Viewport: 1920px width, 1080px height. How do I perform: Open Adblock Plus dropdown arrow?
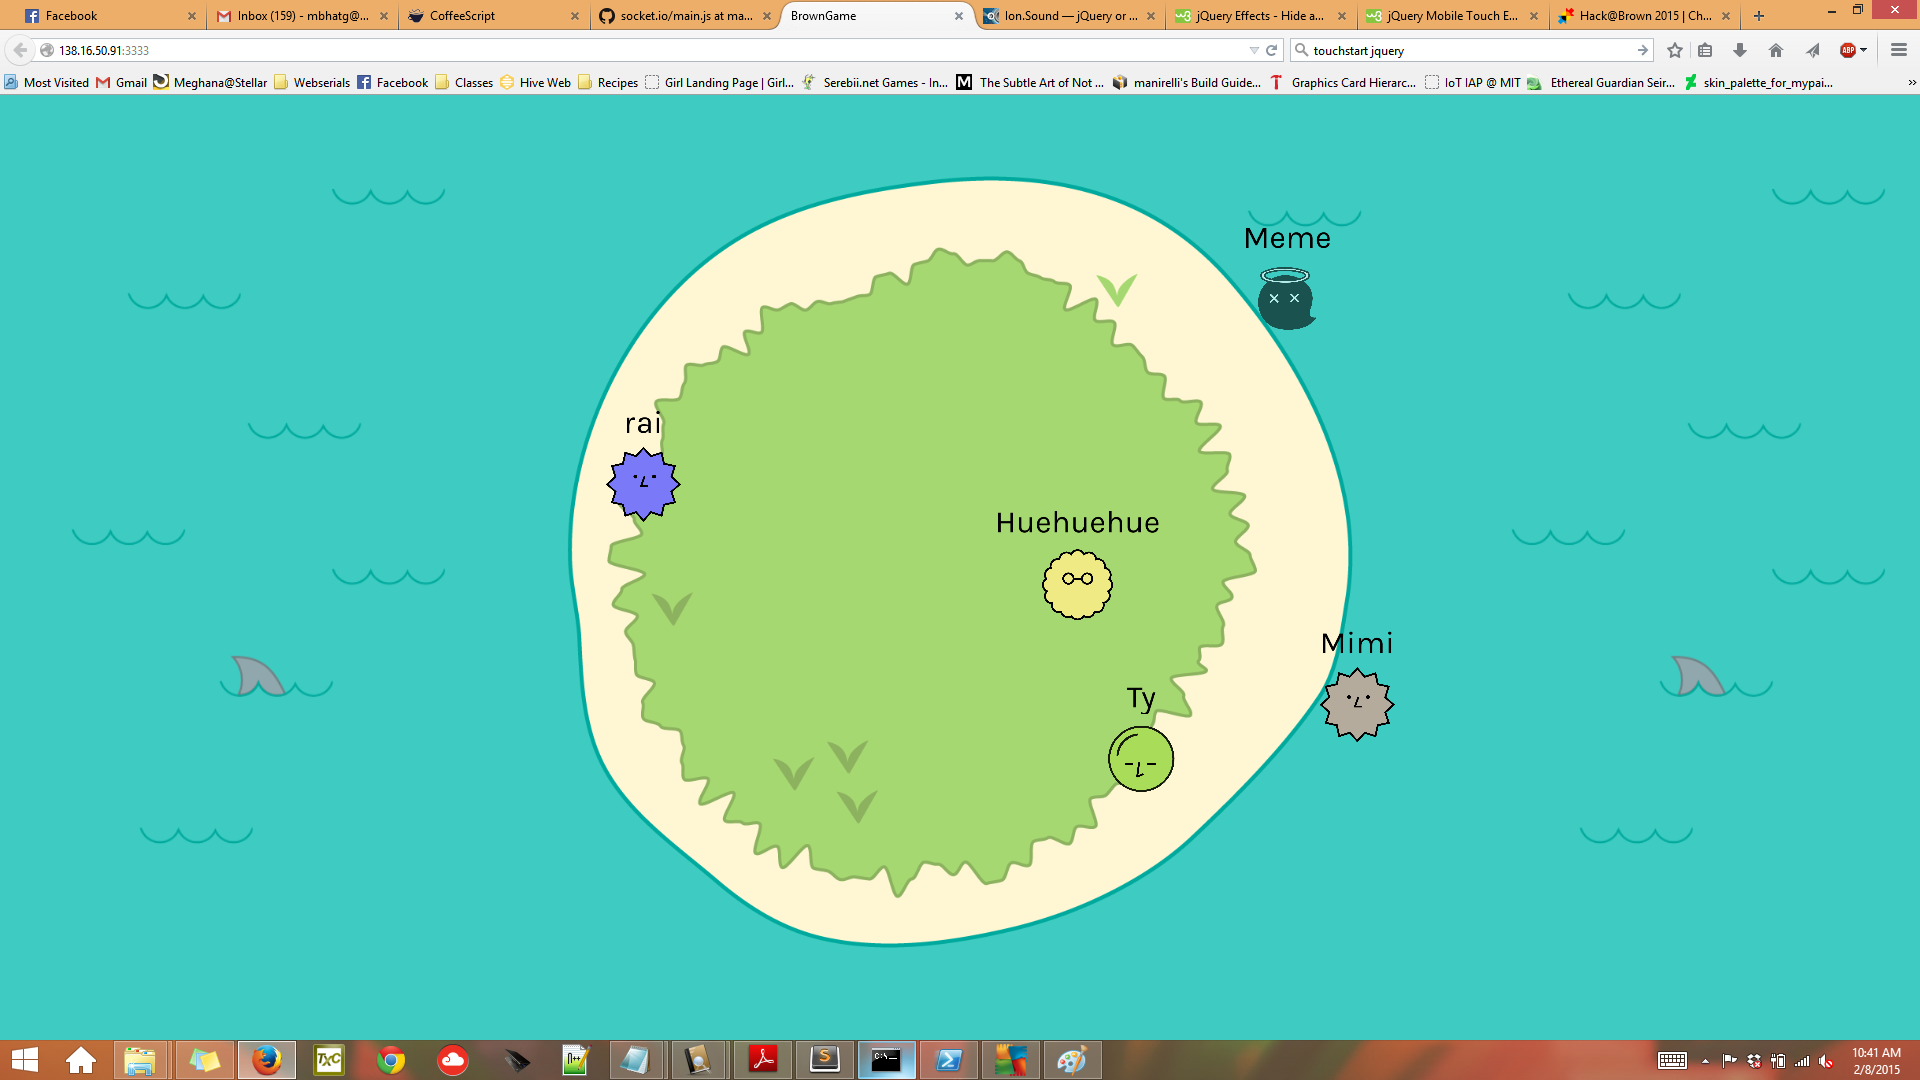pyautogui.click(x=1864, y=50)
